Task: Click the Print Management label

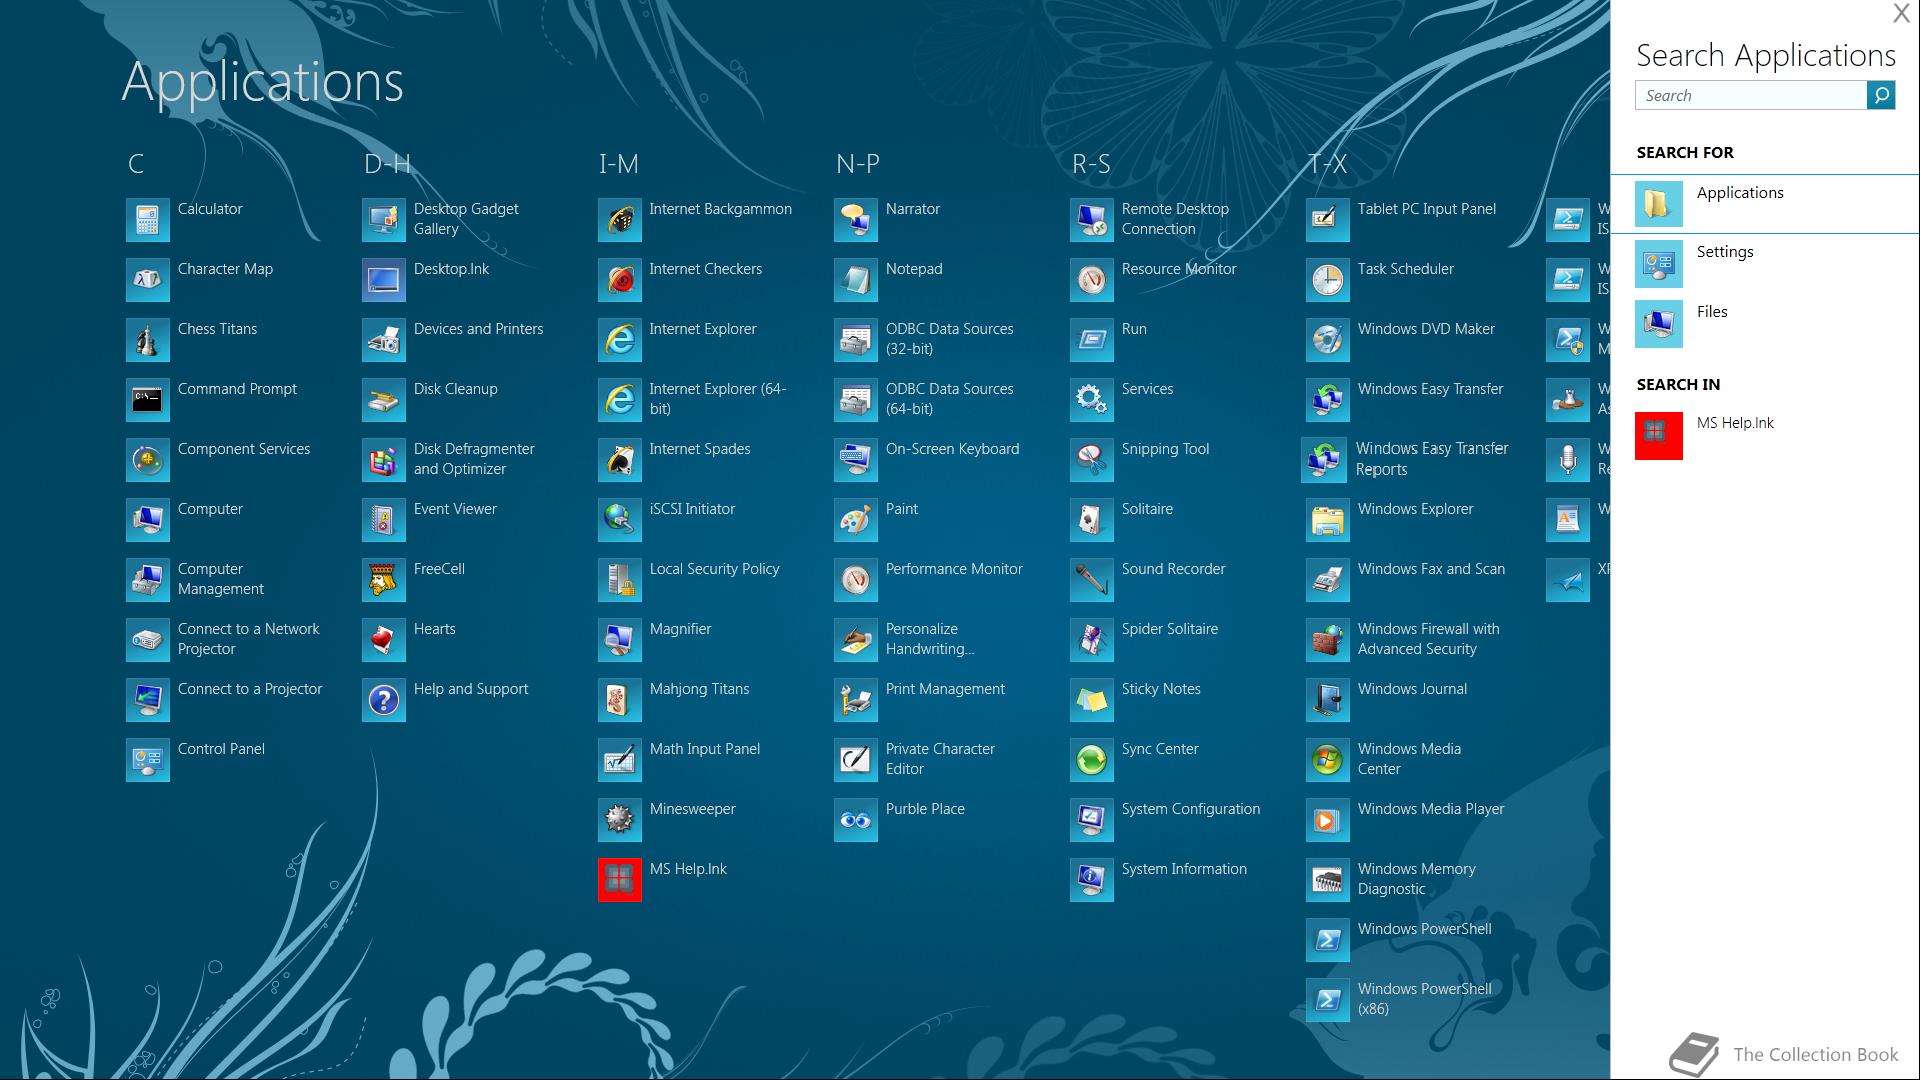Action: click(945, 689)
